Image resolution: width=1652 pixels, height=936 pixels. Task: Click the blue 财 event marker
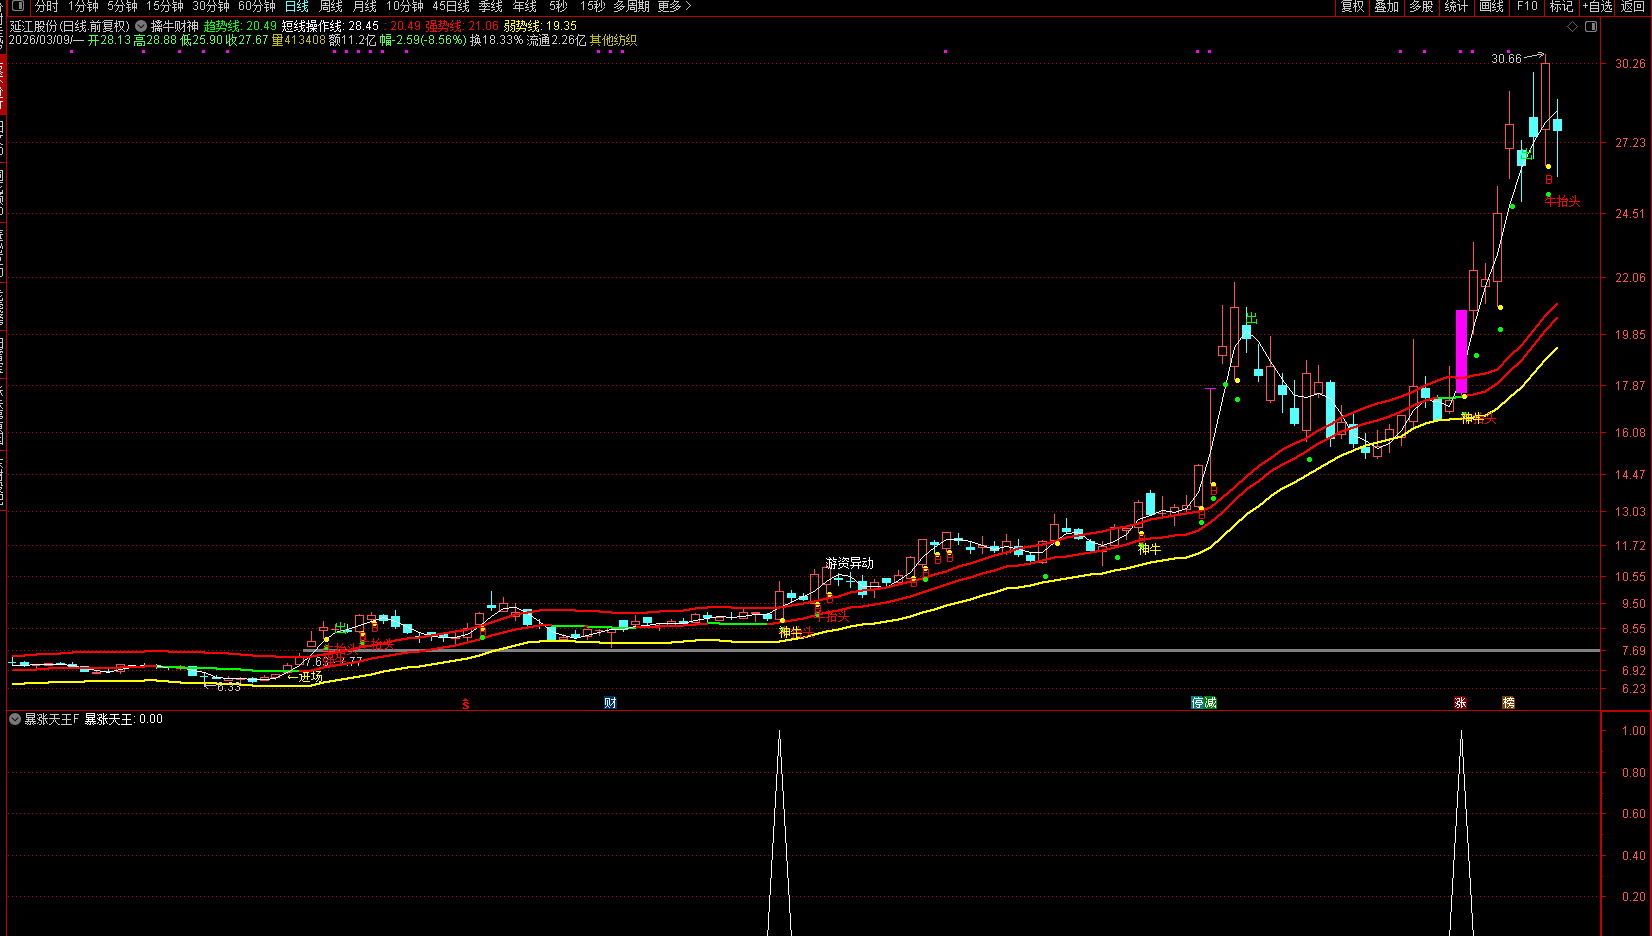coord(610,703)
